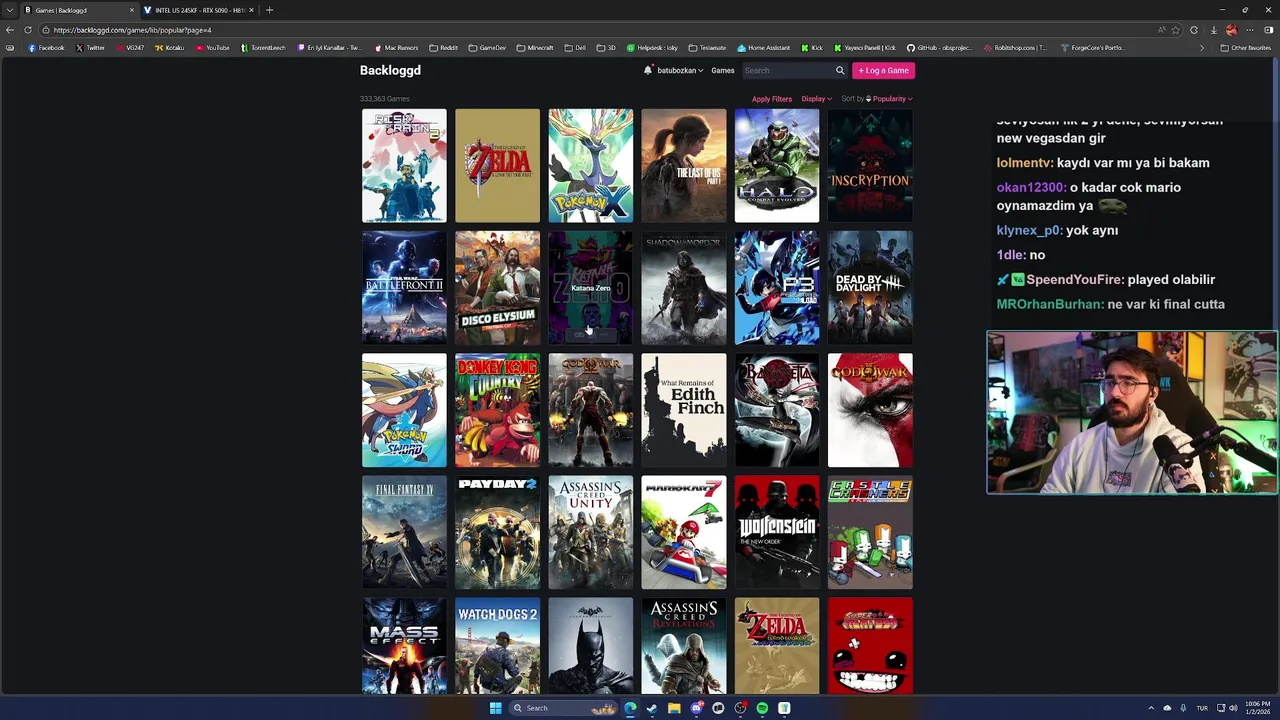Open the Sort by Popularity dropdown
1280x720 pixels.
889,99
